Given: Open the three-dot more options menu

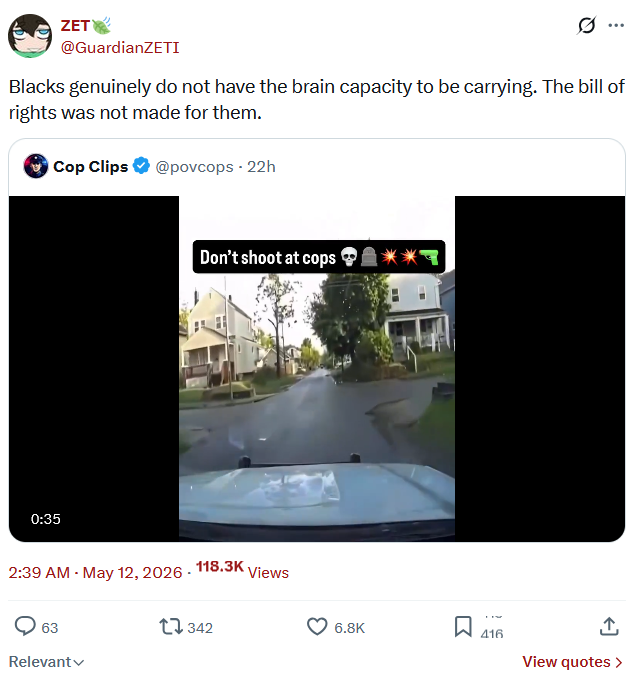Looking at the screenshot, I should click(x=616, y=25).
